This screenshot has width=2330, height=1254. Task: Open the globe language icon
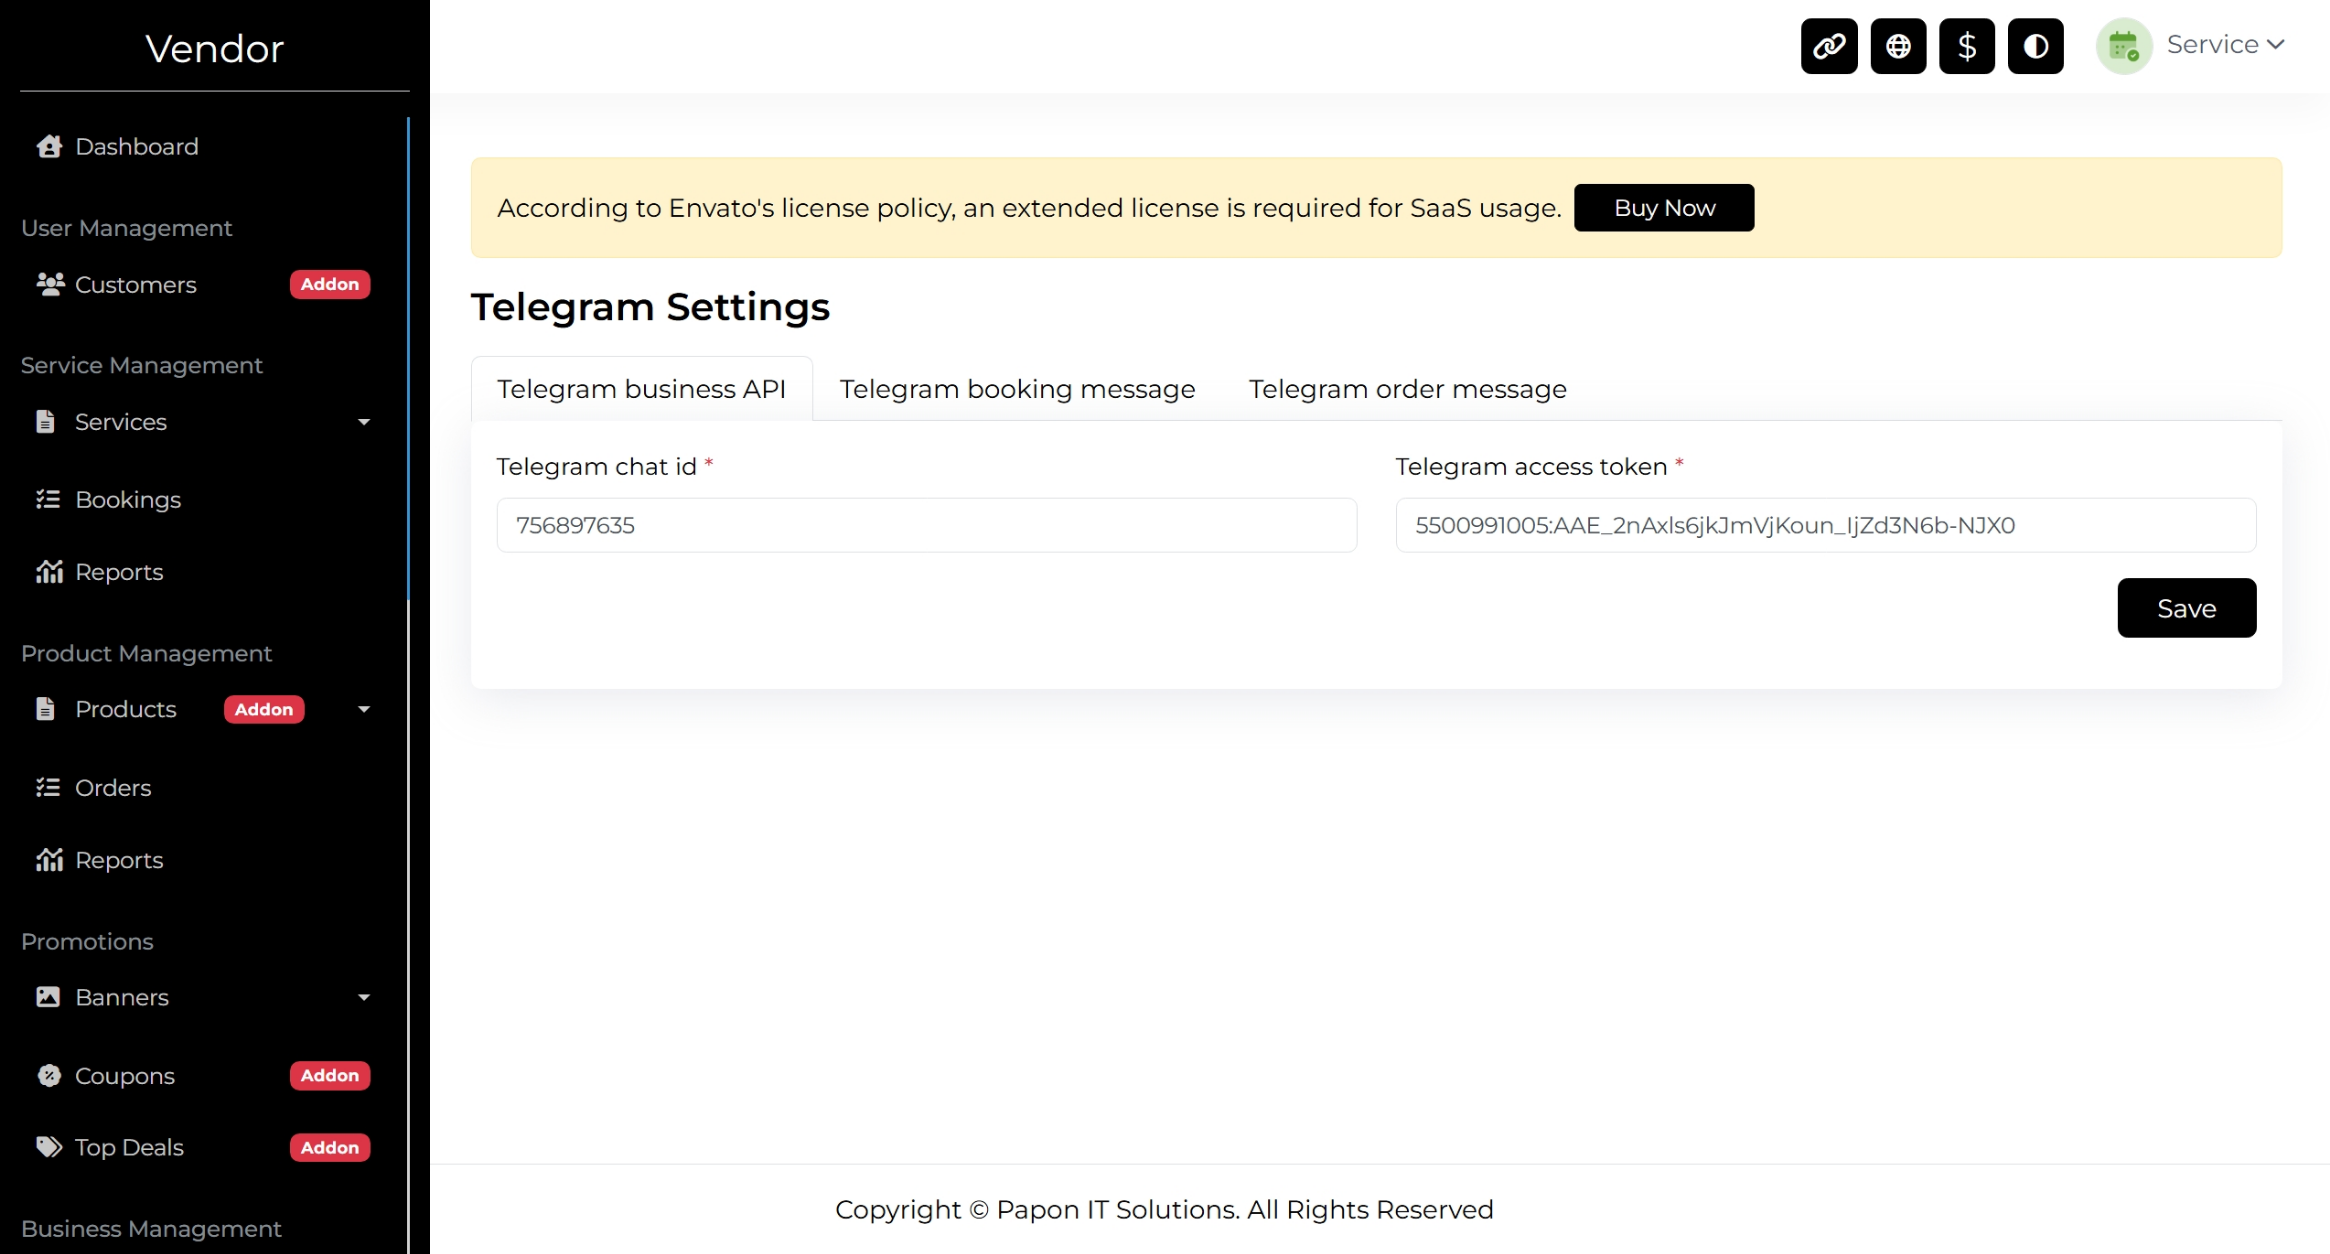coord(1897,46)
